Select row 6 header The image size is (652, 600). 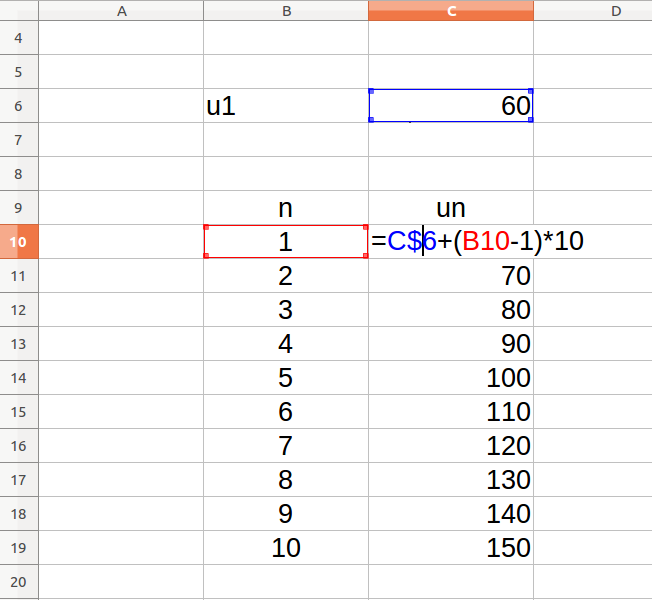(19, 106)
